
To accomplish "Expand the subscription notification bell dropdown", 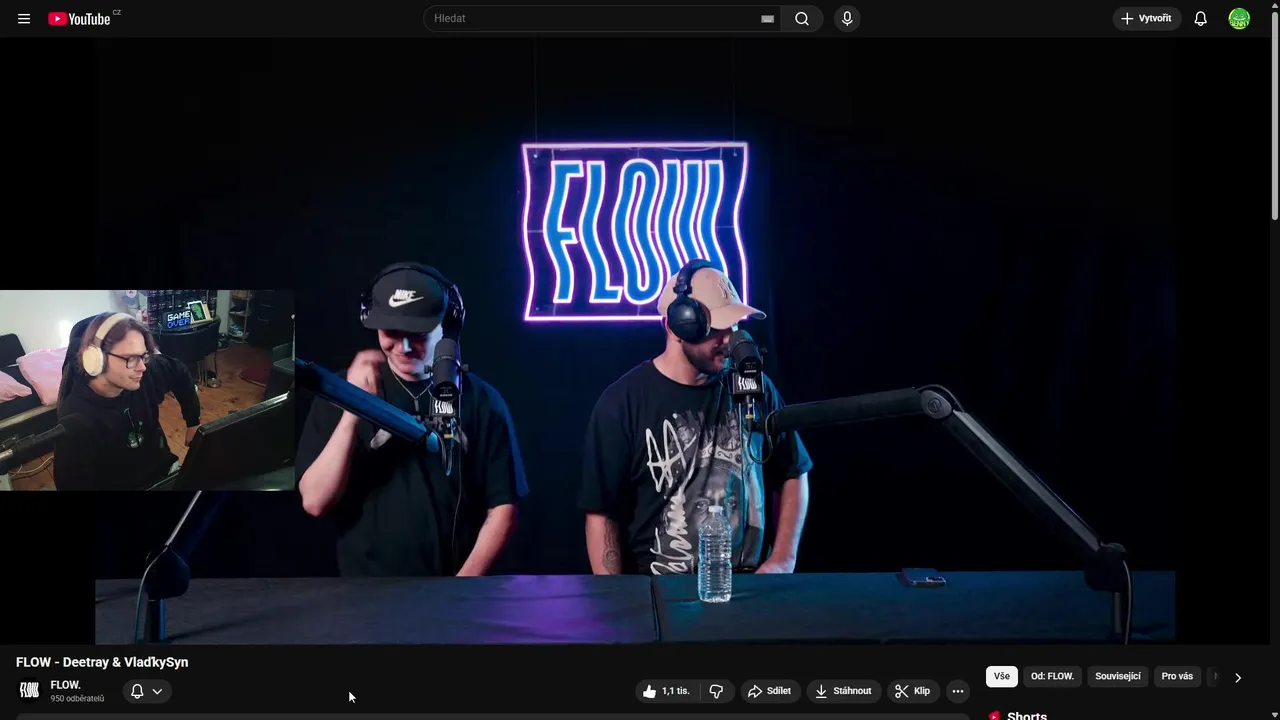I will click(146, 691).
